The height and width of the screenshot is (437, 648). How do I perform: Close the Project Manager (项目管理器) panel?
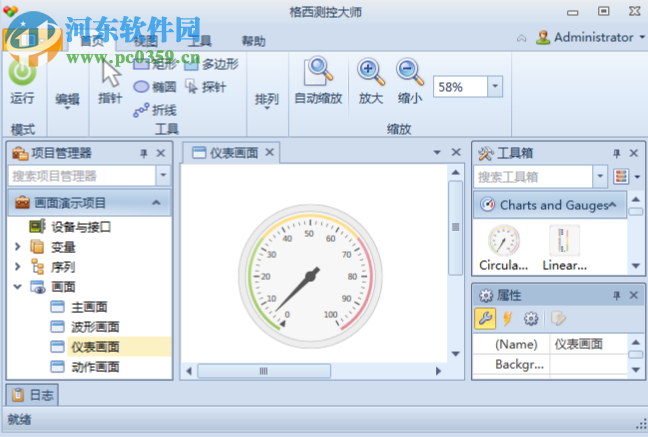click(161, 153)
